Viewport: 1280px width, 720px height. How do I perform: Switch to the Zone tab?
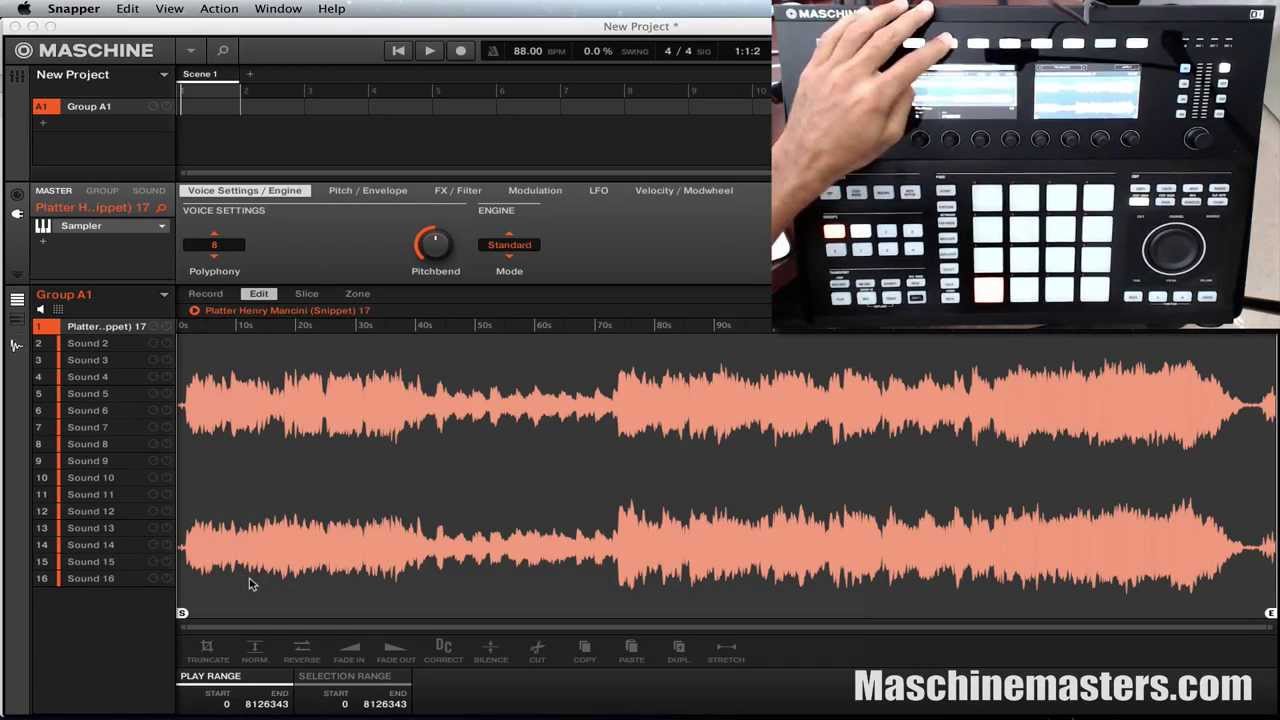(357, 294)
